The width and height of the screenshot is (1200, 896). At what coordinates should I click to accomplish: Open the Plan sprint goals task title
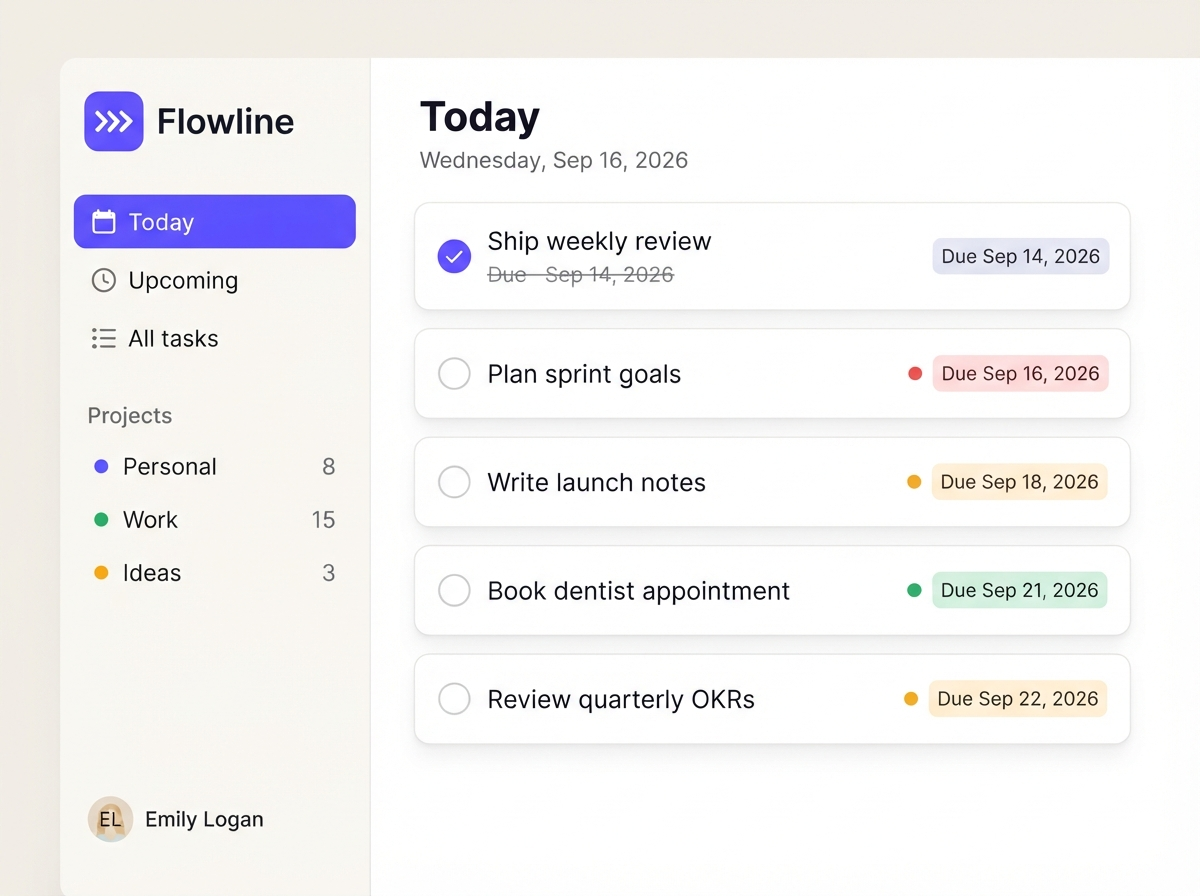[x=584, y=374]
